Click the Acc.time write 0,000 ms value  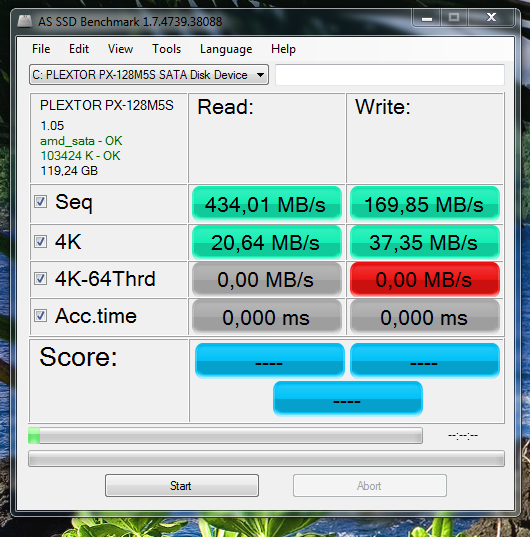point(425,316)
